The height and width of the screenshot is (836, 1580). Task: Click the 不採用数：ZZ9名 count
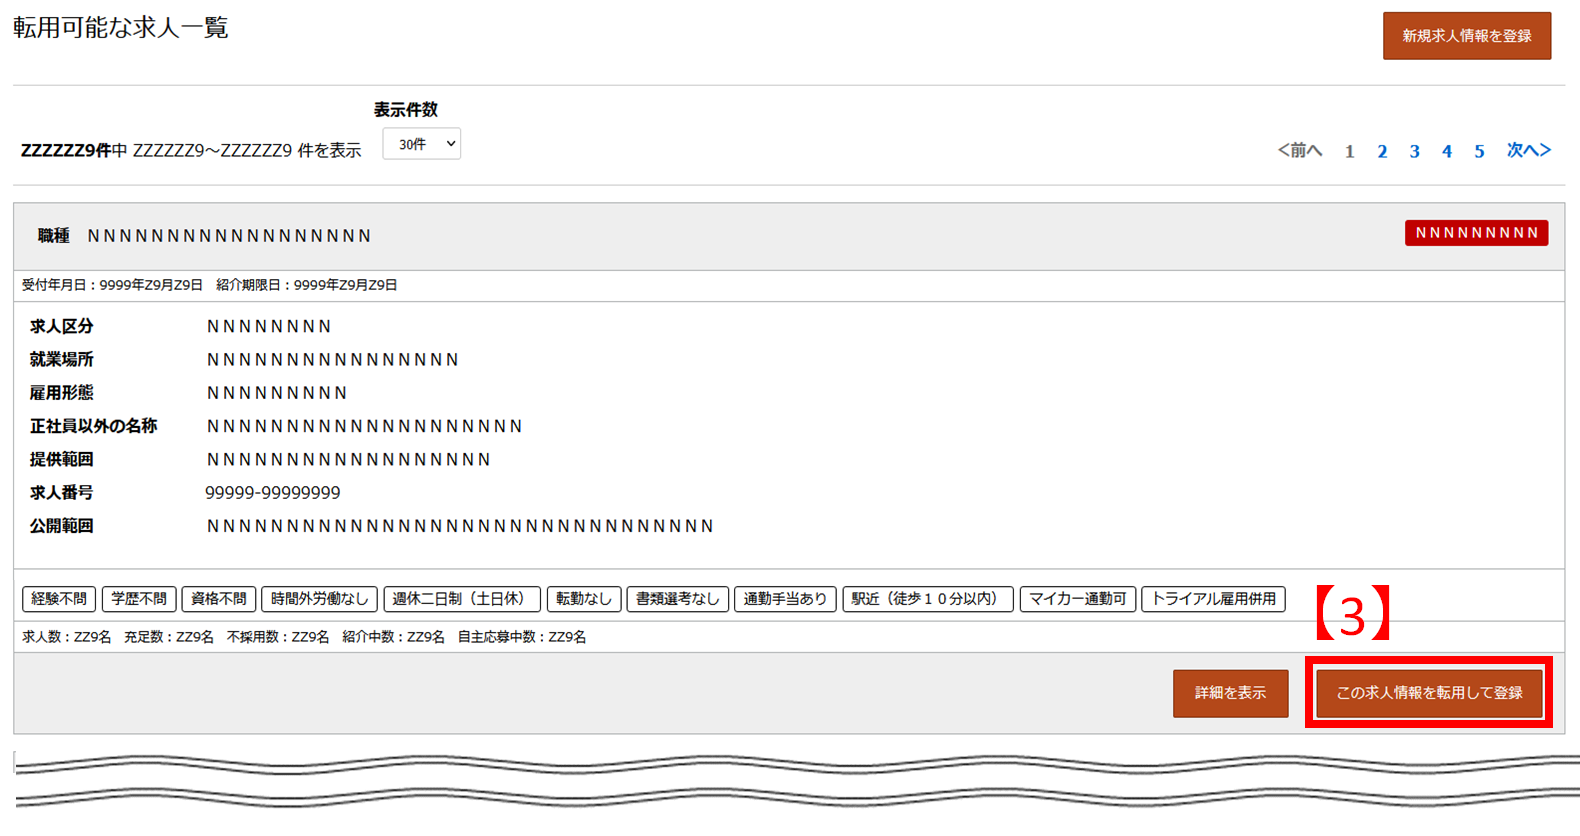(278, 637)
